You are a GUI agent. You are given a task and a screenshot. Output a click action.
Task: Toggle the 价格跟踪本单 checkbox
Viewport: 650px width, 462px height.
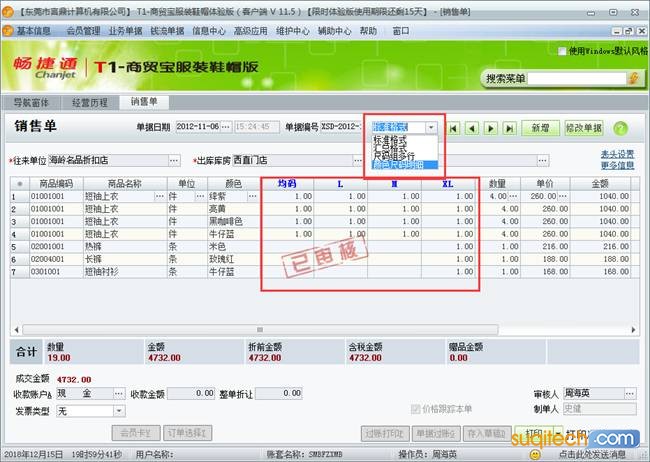click(x=415, y=409)
